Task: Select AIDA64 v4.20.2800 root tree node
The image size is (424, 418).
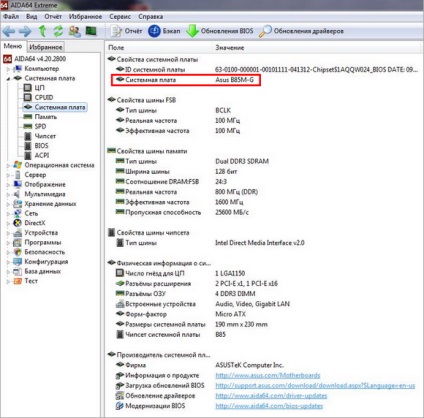Action: tap(34, 59)
